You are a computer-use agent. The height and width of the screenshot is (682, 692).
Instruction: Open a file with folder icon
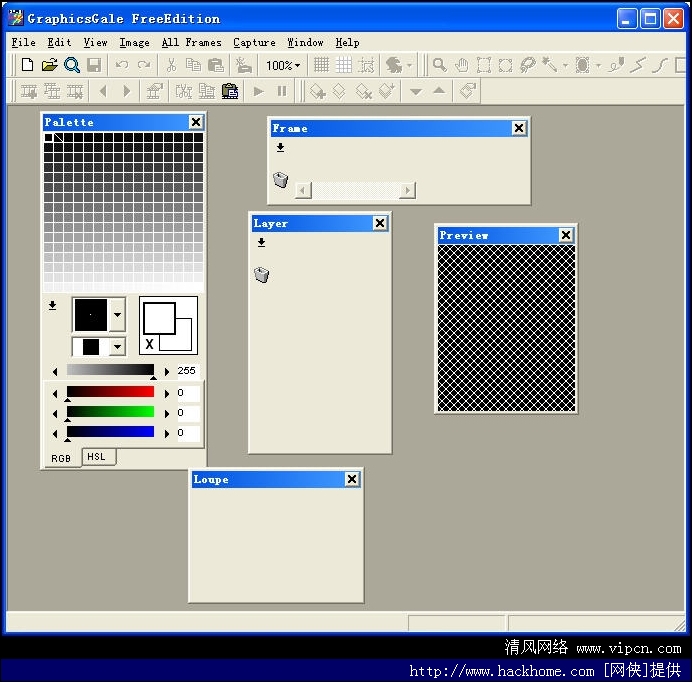[49, 65]
